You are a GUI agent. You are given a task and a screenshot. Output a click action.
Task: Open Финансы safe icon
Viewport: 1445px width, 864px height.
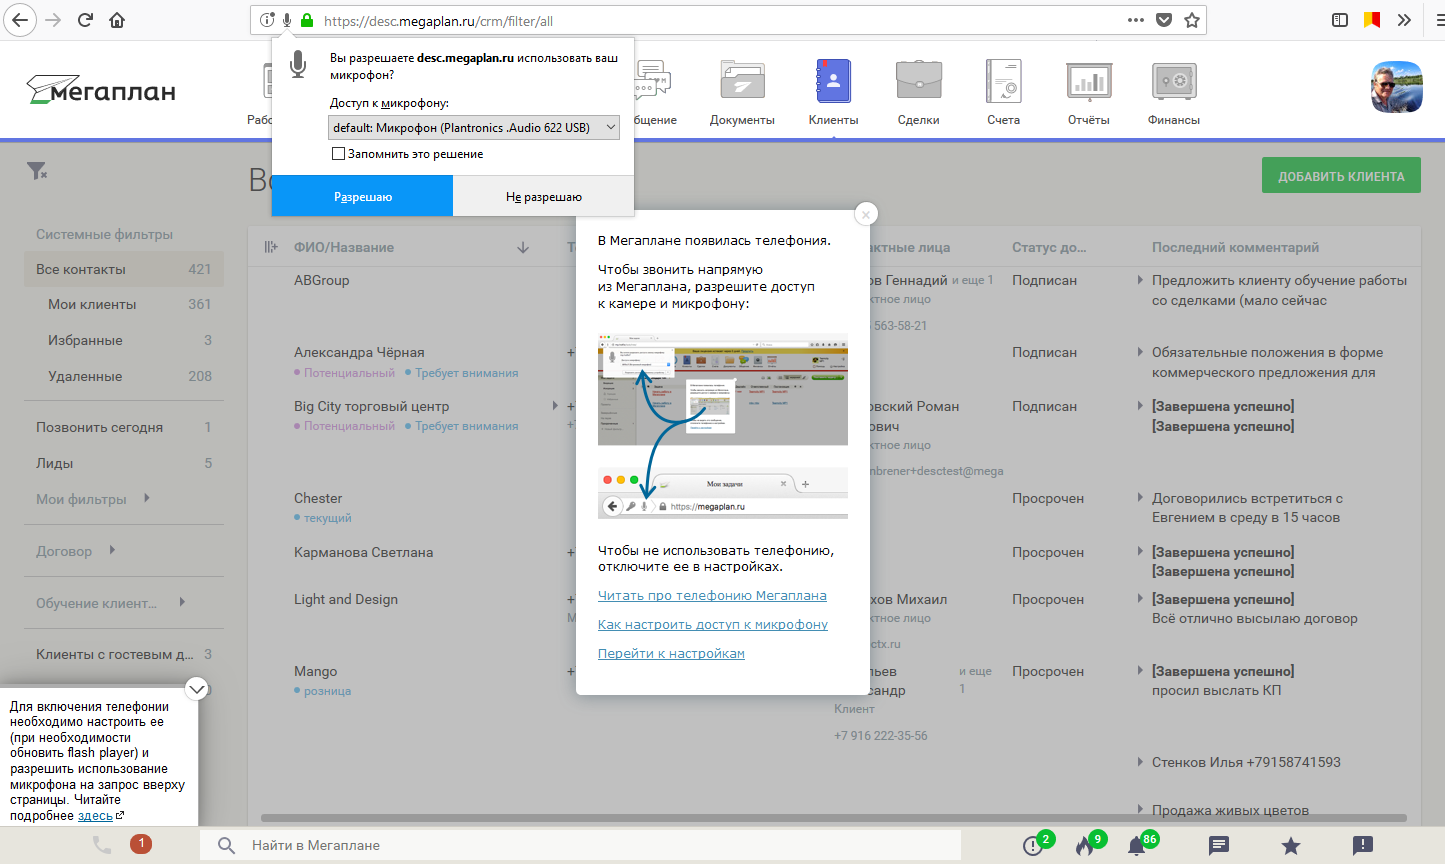tap(1174, 81)
